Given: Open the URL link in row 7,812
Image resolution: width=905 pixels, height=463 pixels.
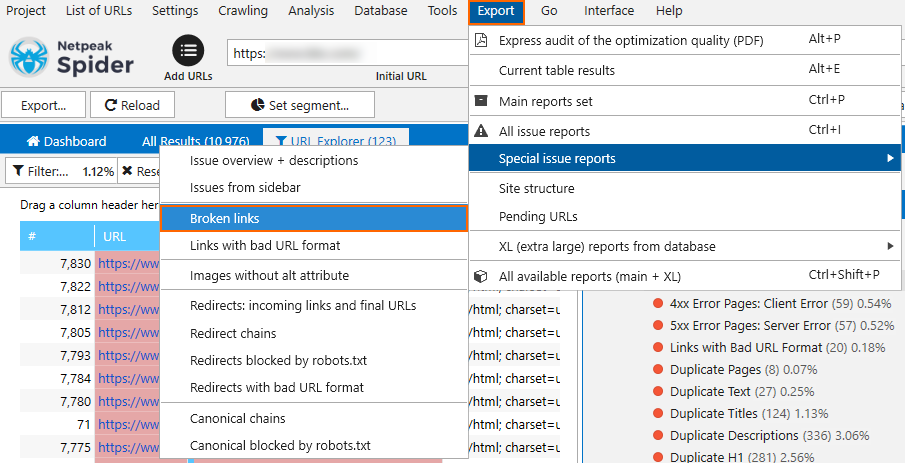Looking at the screenshot, I should pyautogui.click(x=129, y=309).
